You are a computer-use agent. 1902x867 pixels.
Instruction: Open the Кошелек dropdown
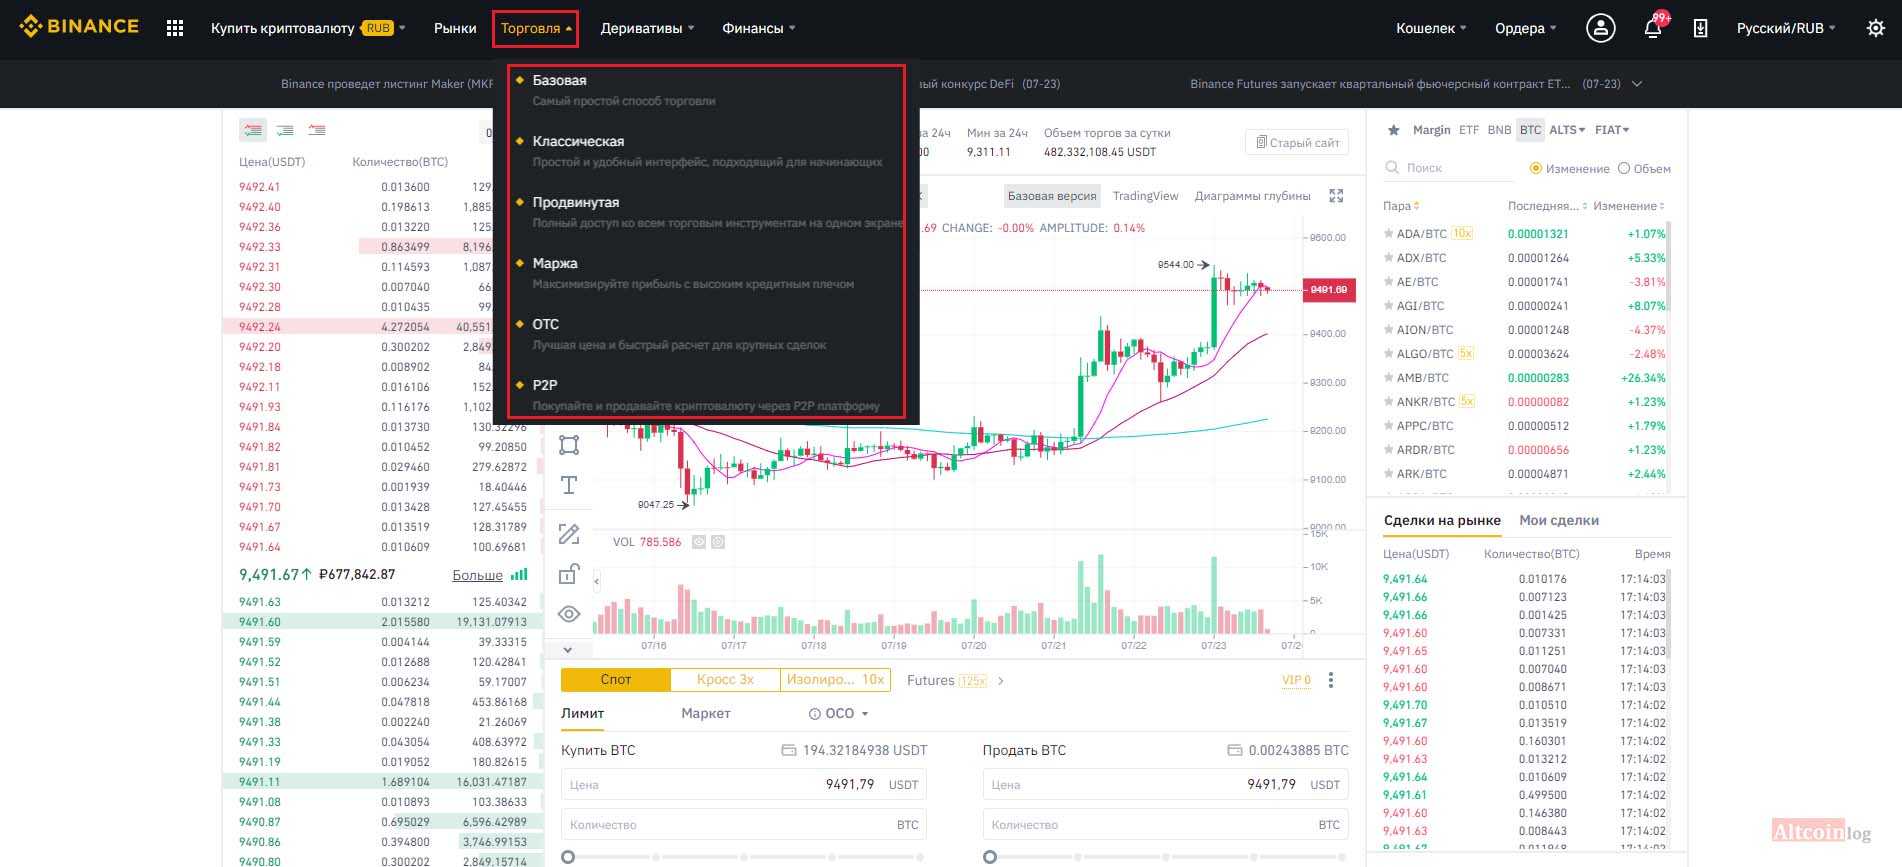pos(1431,28)
